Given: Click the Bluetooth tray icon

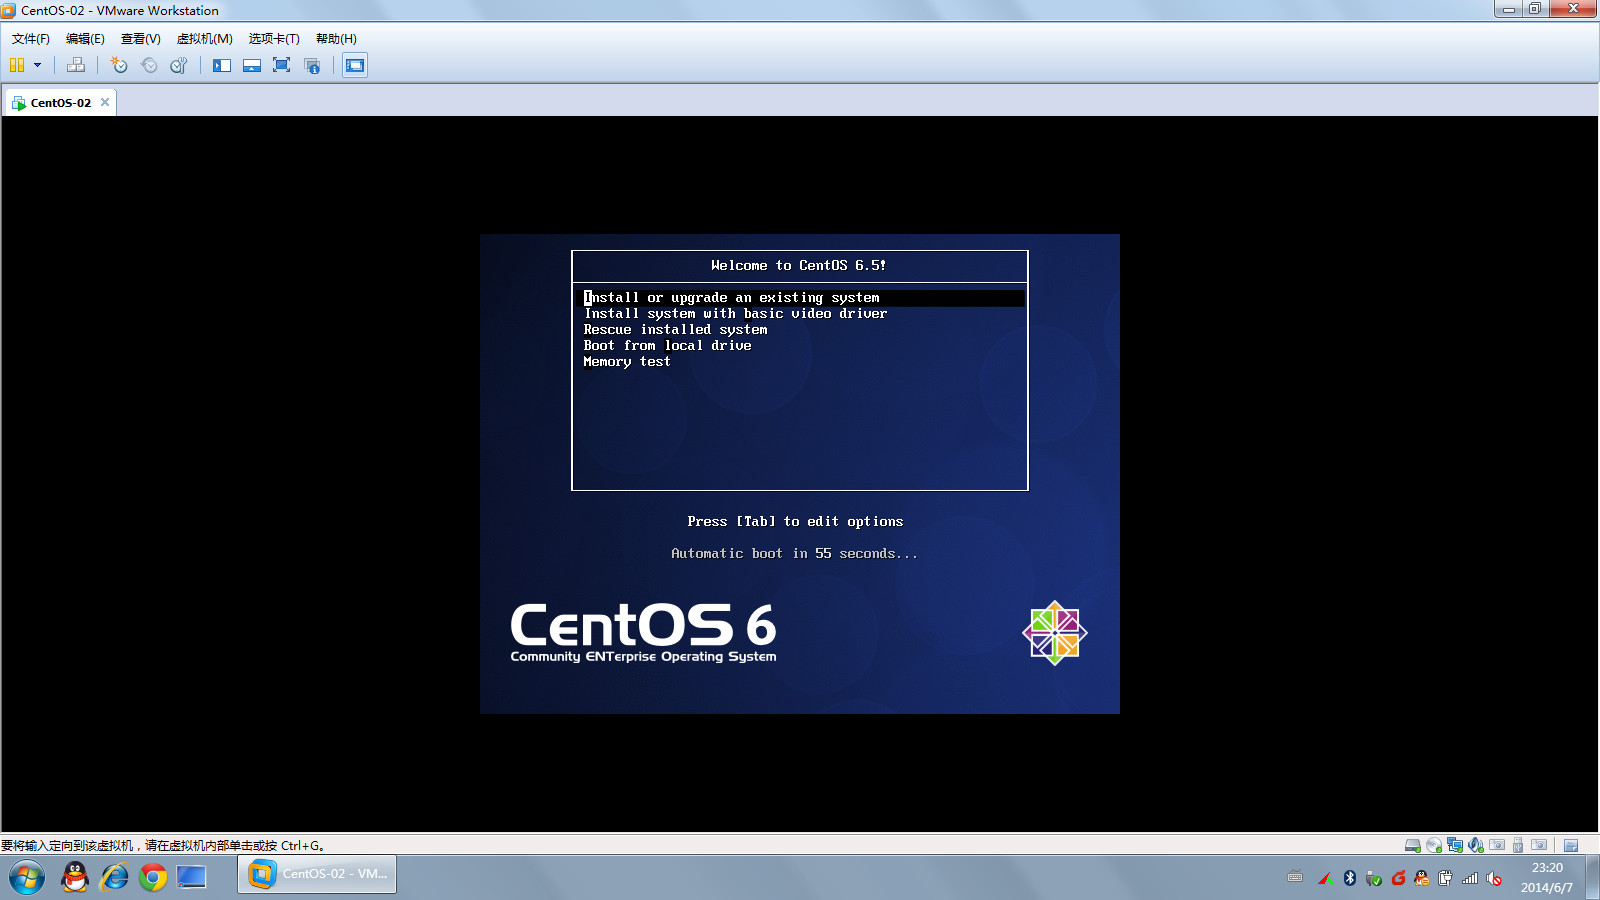Looking at the screenshot, I should tap(1350, 878).
